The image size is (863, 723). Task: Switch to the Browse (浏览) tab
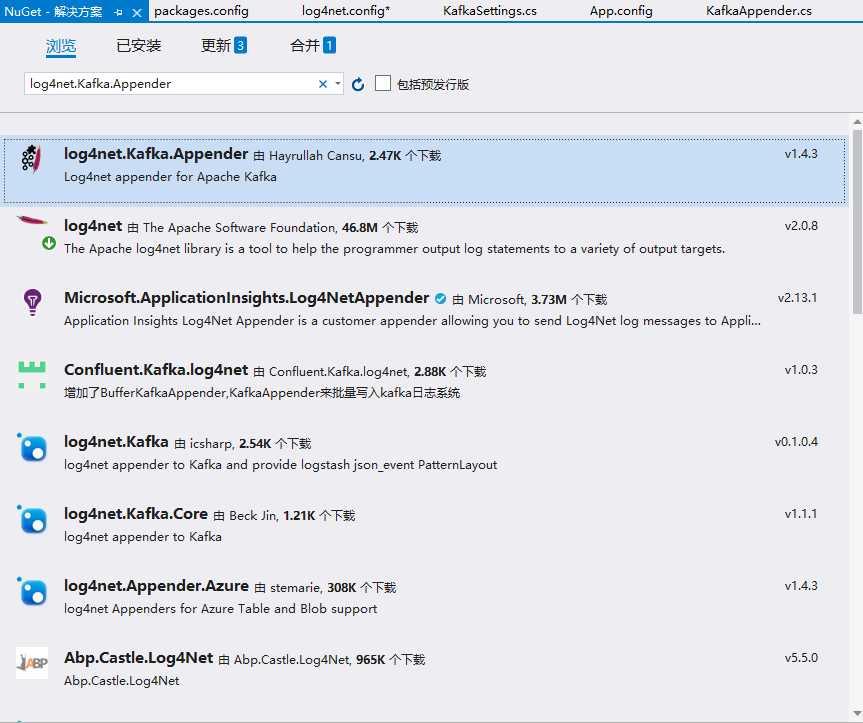click(61, 46)
